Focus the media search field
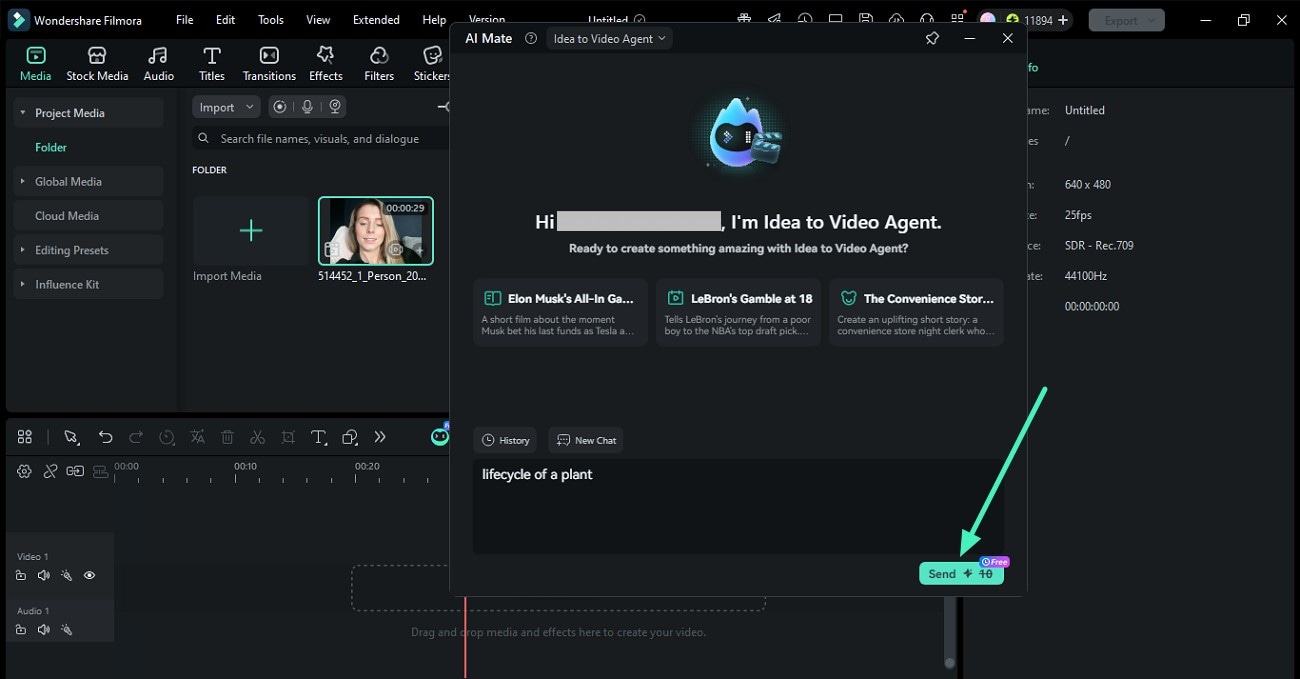 click(320, 139)
